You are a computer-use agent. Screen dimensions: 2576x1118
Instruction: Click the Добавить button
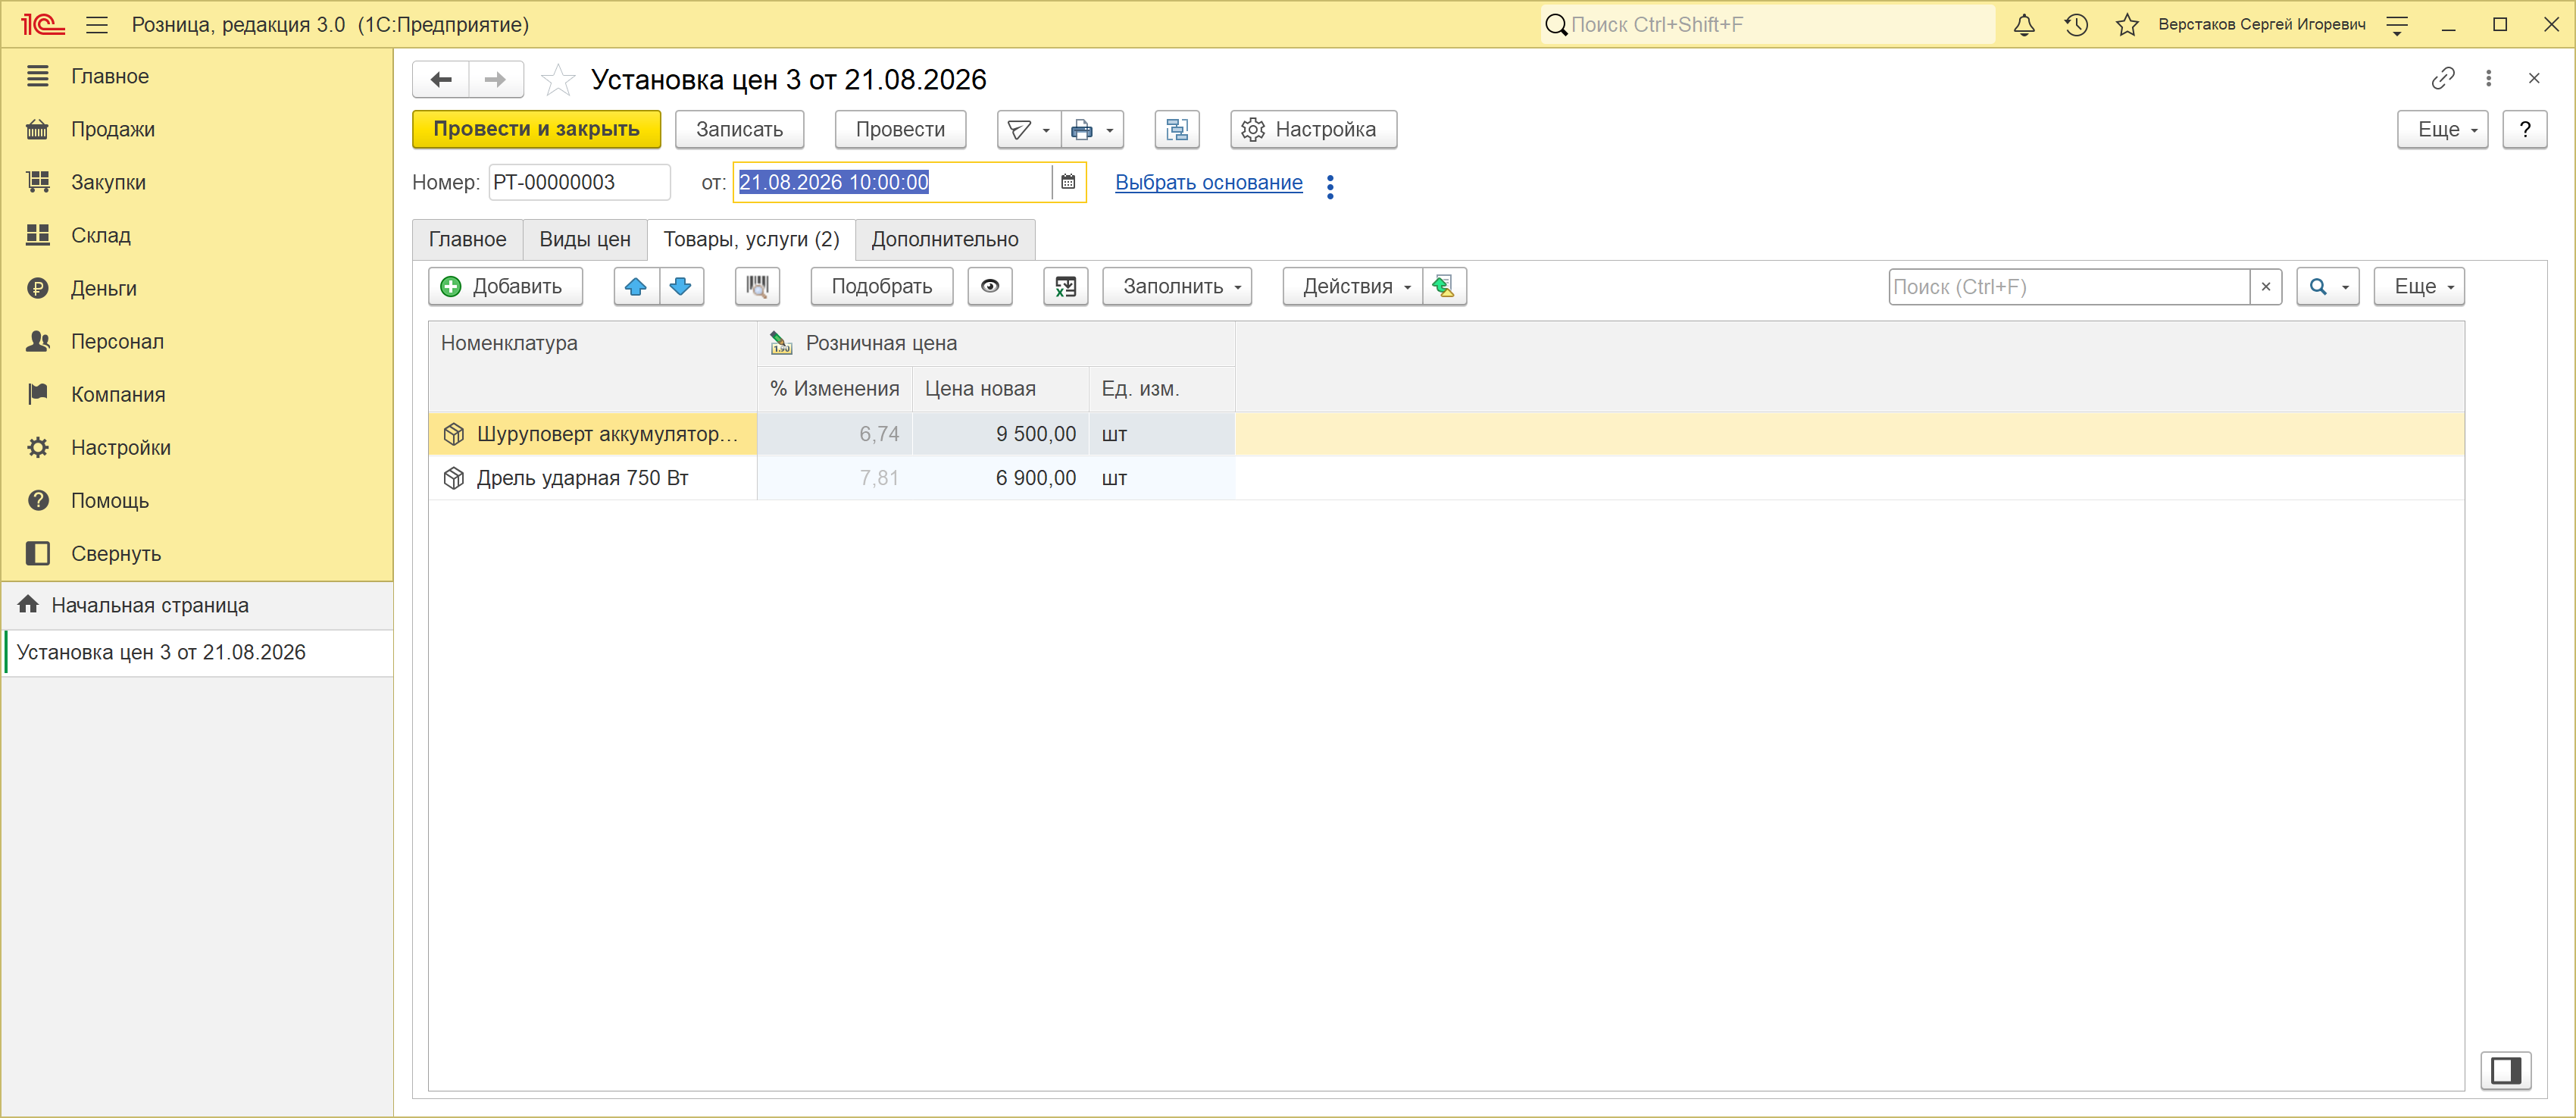(506, 287)
